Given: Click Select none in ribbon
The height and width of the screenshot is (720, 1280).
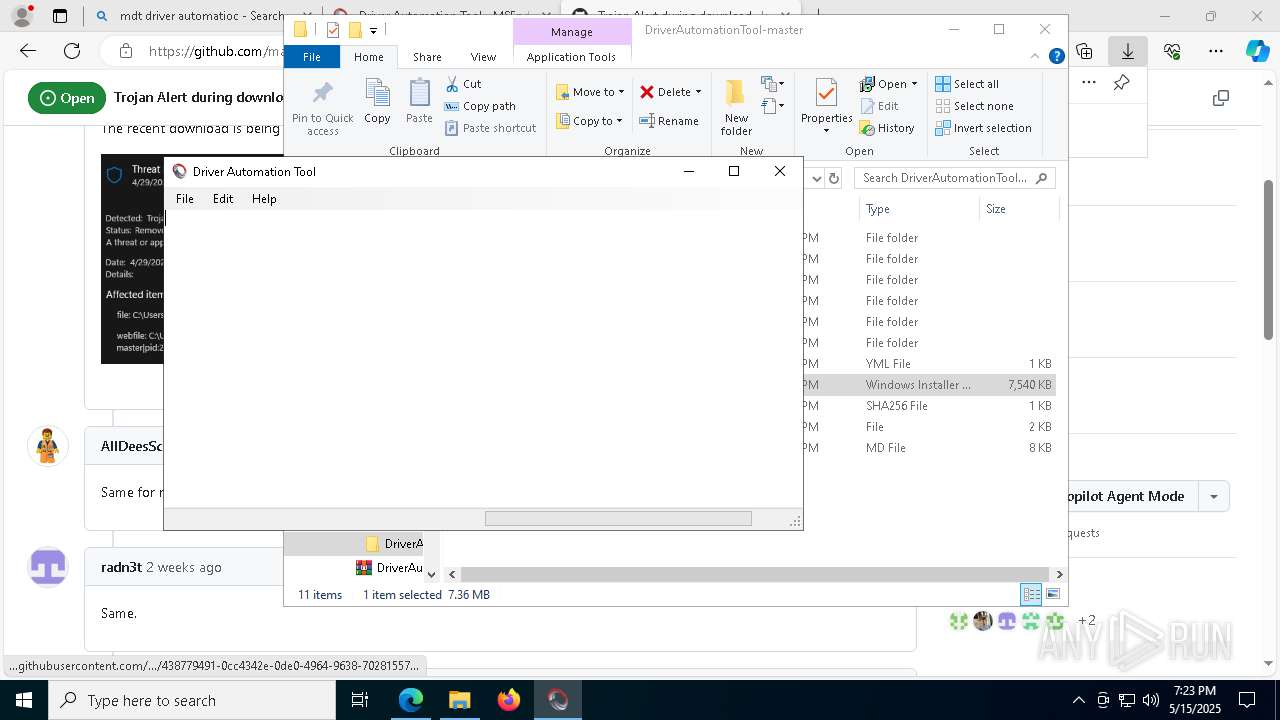Looking at the screenshot, I should (974, 106).
